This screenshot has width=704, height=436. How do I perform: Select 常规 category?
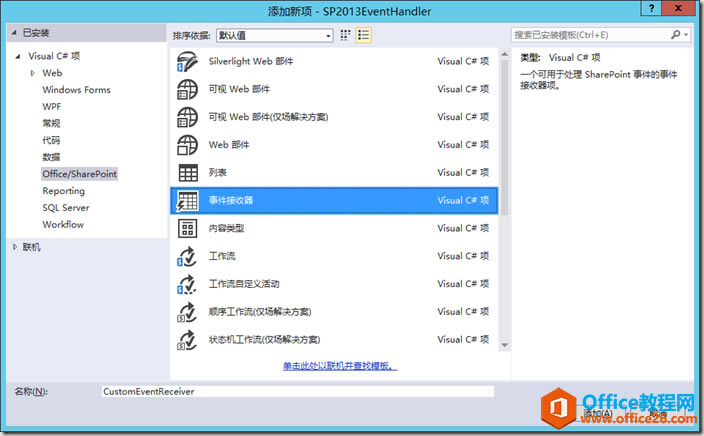tap(51, 123)
